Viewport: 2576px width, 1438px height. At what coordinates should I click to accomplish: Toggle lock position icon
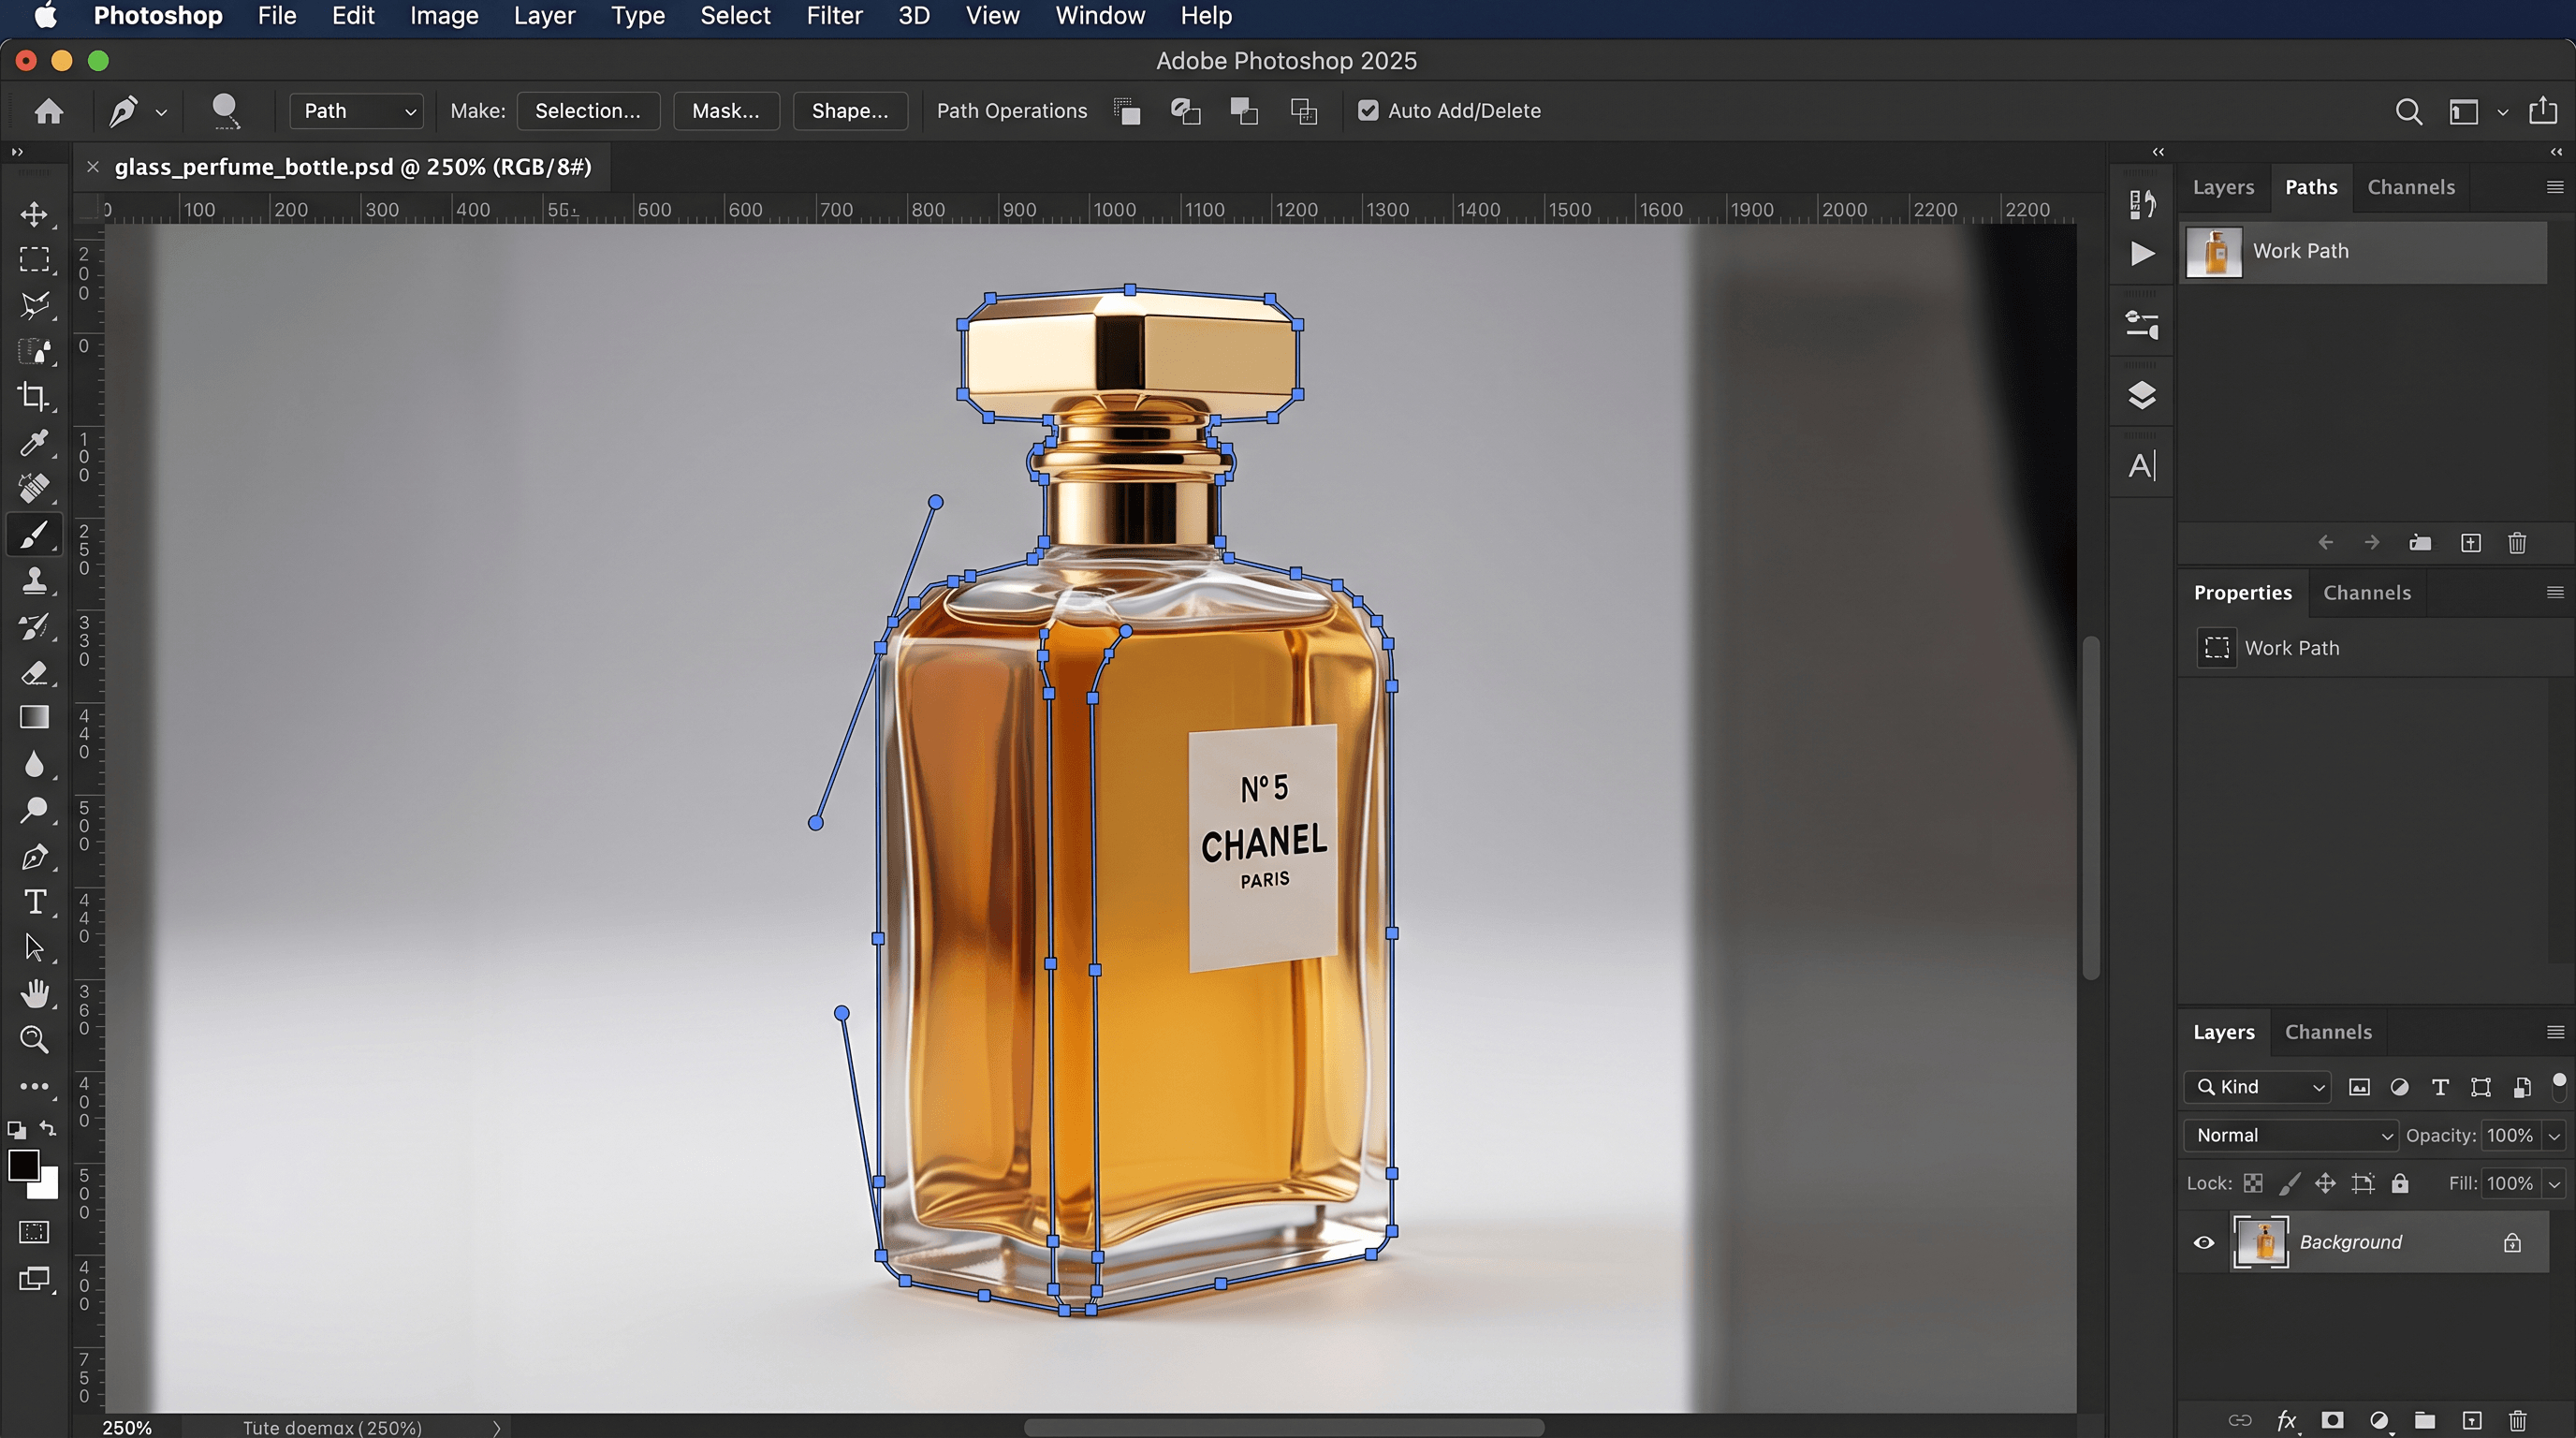(x=2325, y=1184)
